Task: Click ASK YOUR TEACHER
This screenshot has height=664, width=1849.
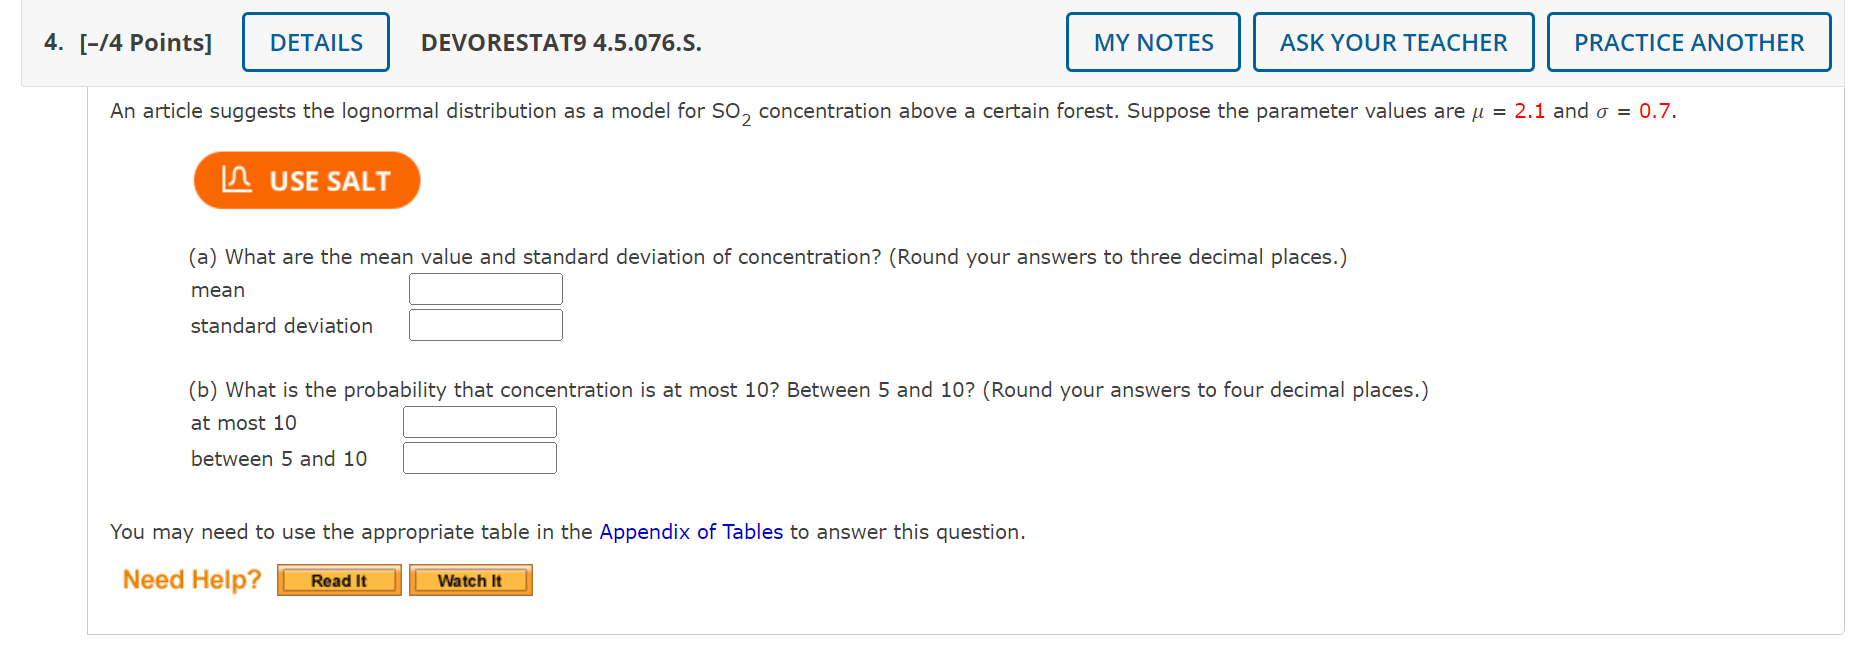Action: (x=1393, y=42)
